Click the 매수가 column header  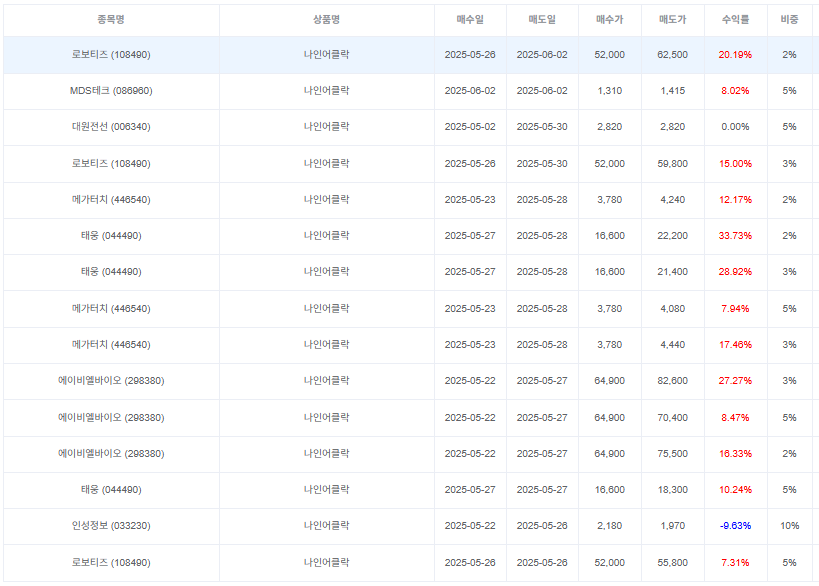pyautogui.click(x=610, y=20)
